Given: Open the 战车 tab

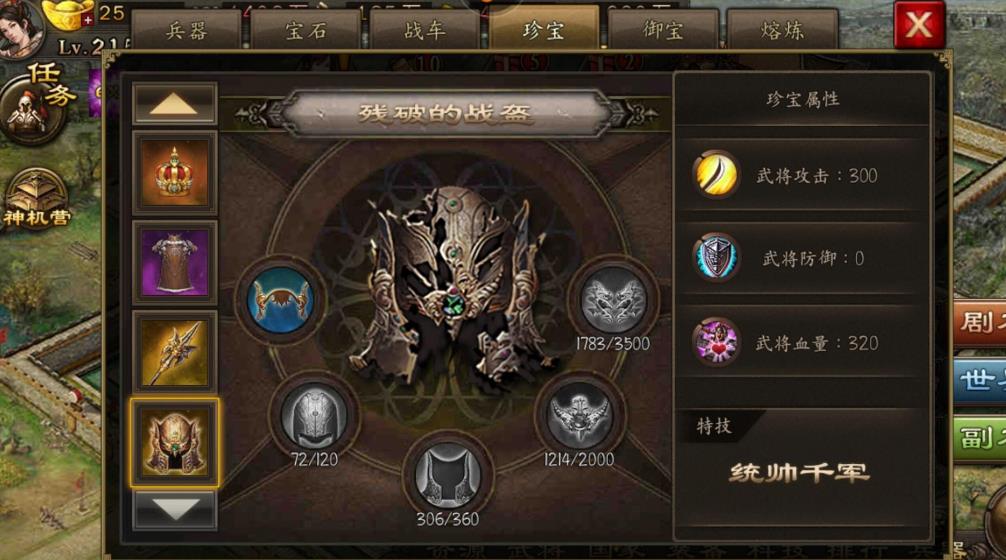Looking at the screenshot, I should [x=425, y=30].
